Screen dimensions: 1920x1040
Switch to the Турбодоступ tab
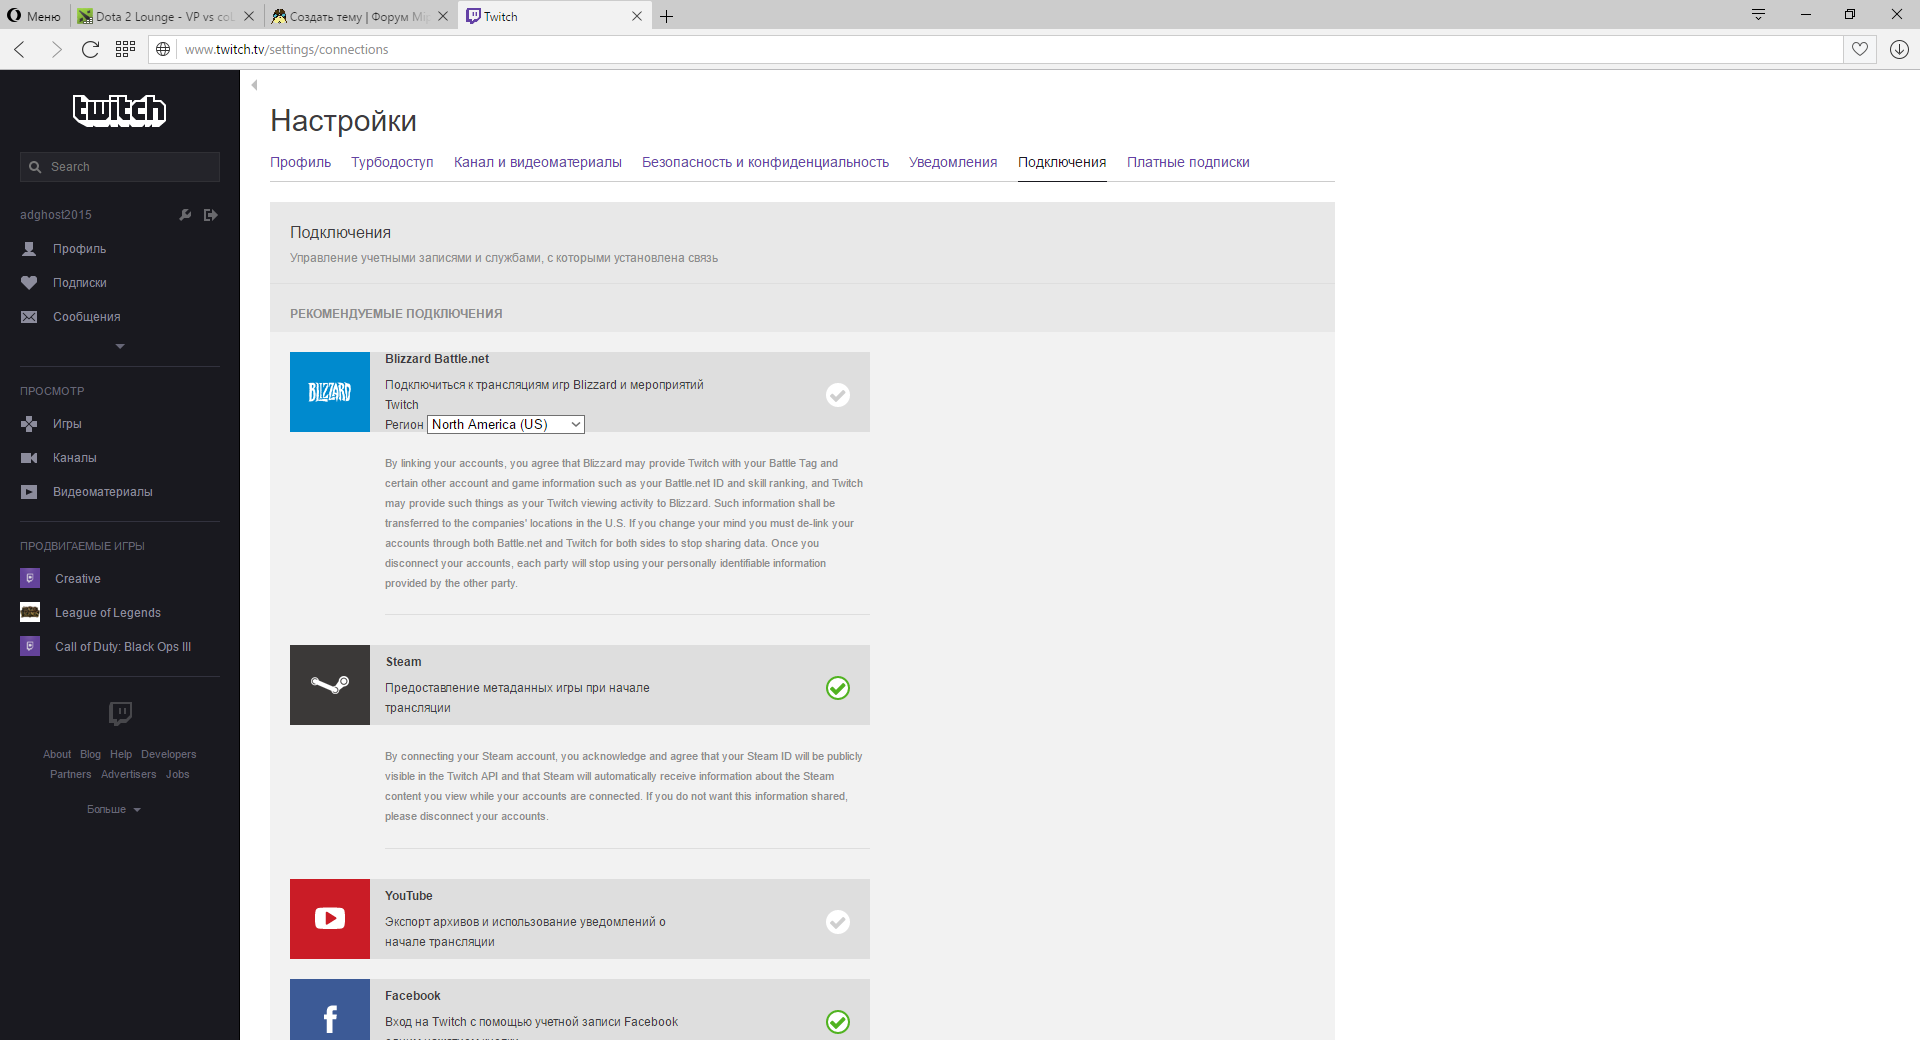[392, 162]
